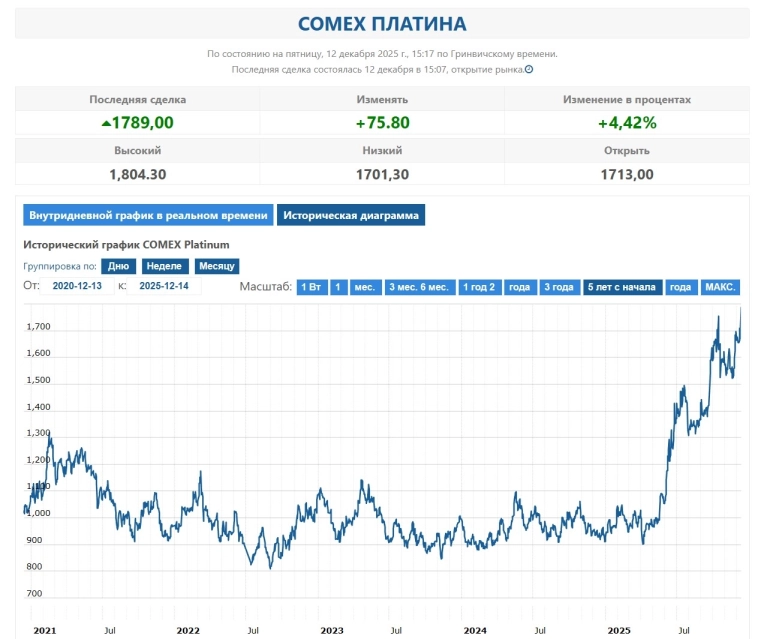Viewport: 758px width, 639px height.
Task: Click the 2023 x-axis label
Action: click(x=332, y=630)
